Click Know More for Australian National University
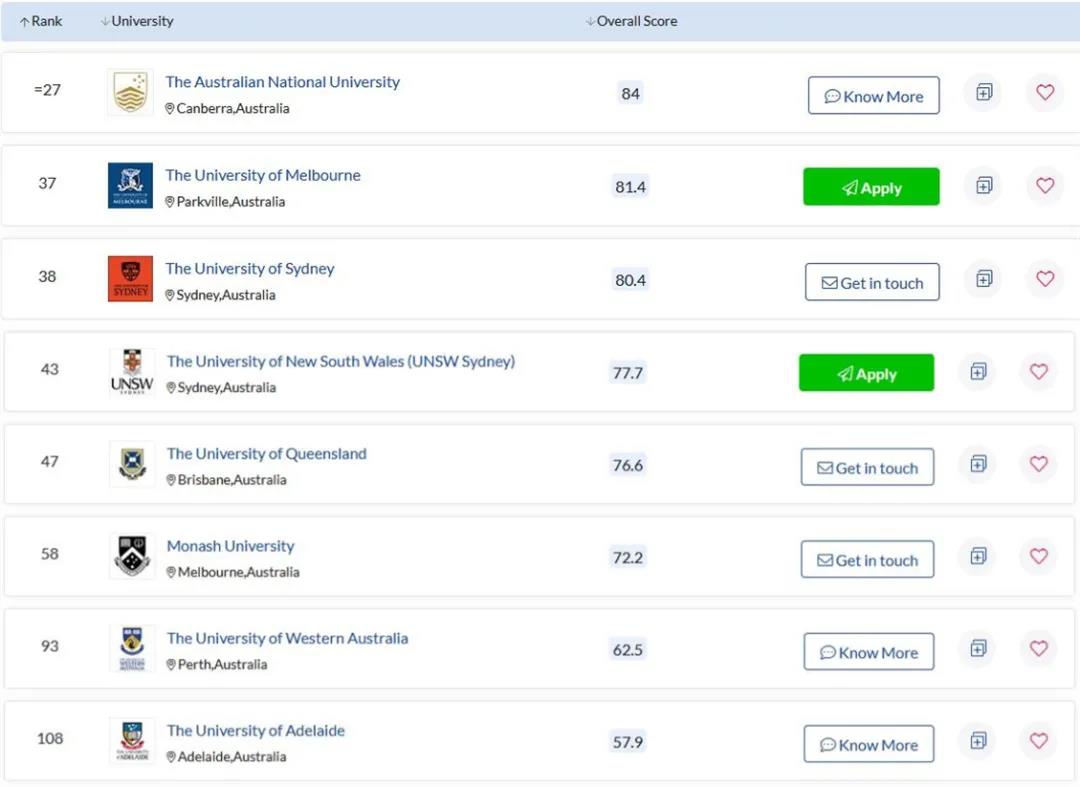Image resolution: width=1080 pixels, height=787 pixels. [x=873, y=96]
